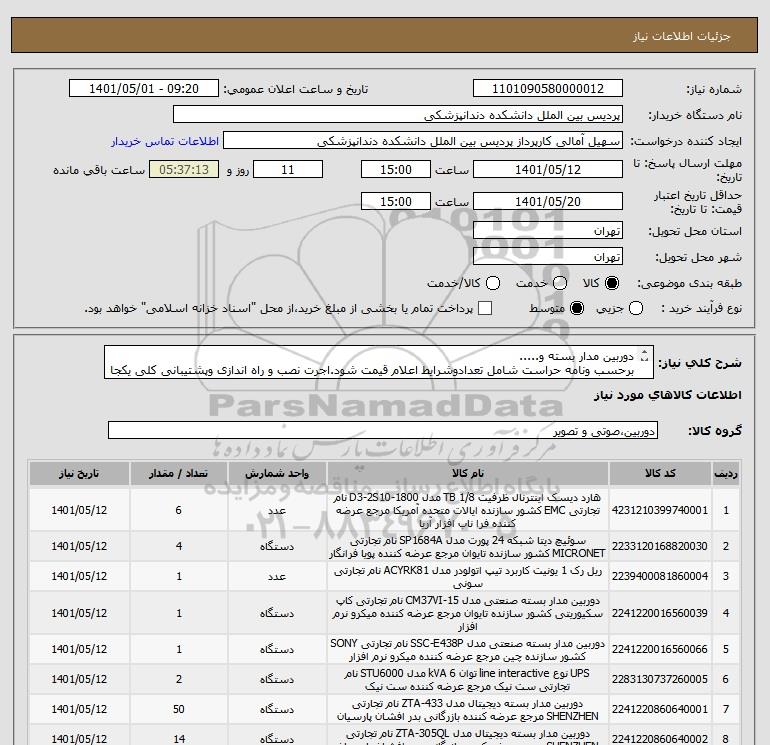Toggle the اسناد خزانه اسلامی payment checkbox
Screen dimensions: 770x745
click(x=485, y=308)
